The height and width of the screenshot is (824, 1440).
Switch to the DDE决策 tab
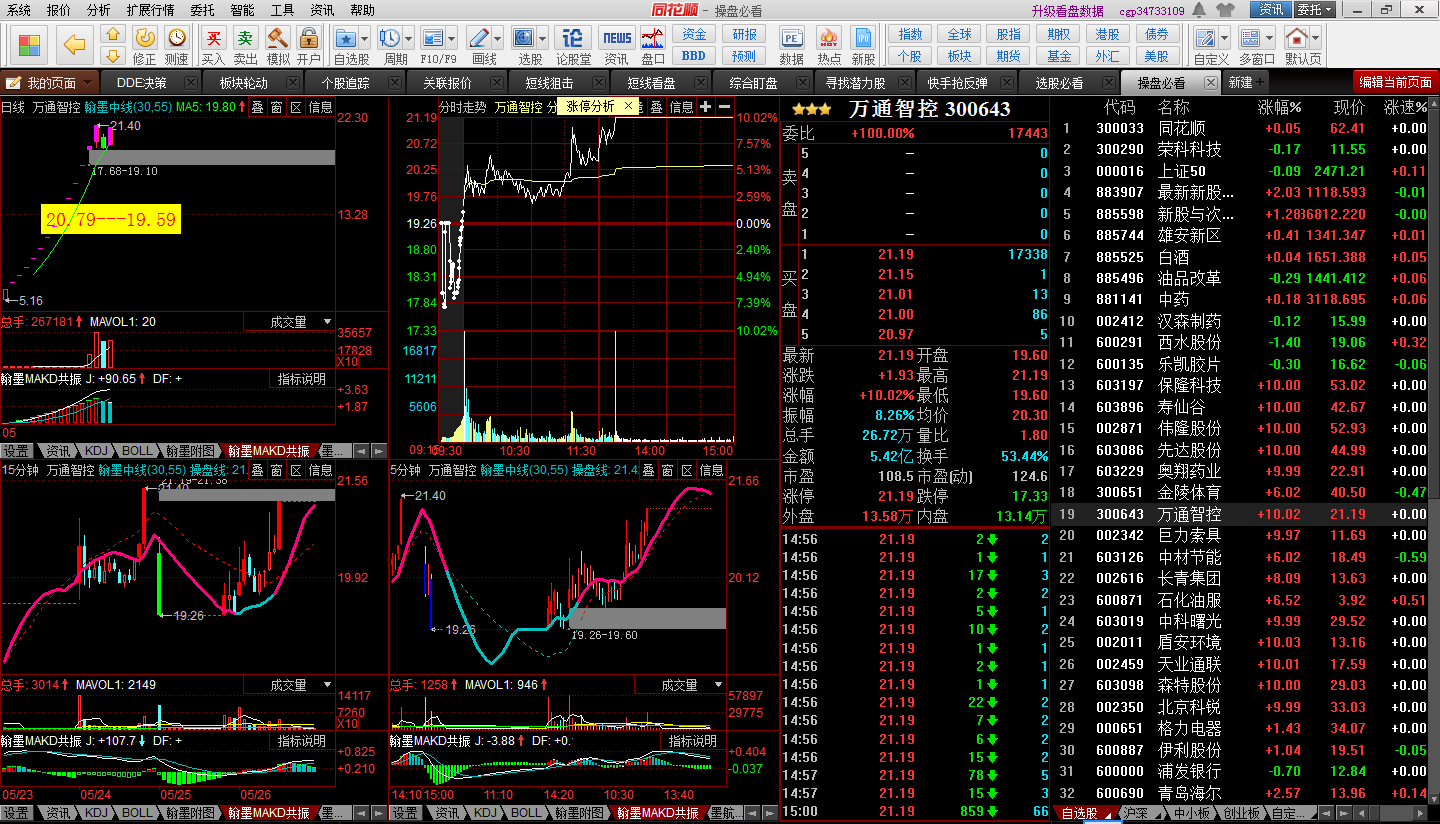click(142, 83)
